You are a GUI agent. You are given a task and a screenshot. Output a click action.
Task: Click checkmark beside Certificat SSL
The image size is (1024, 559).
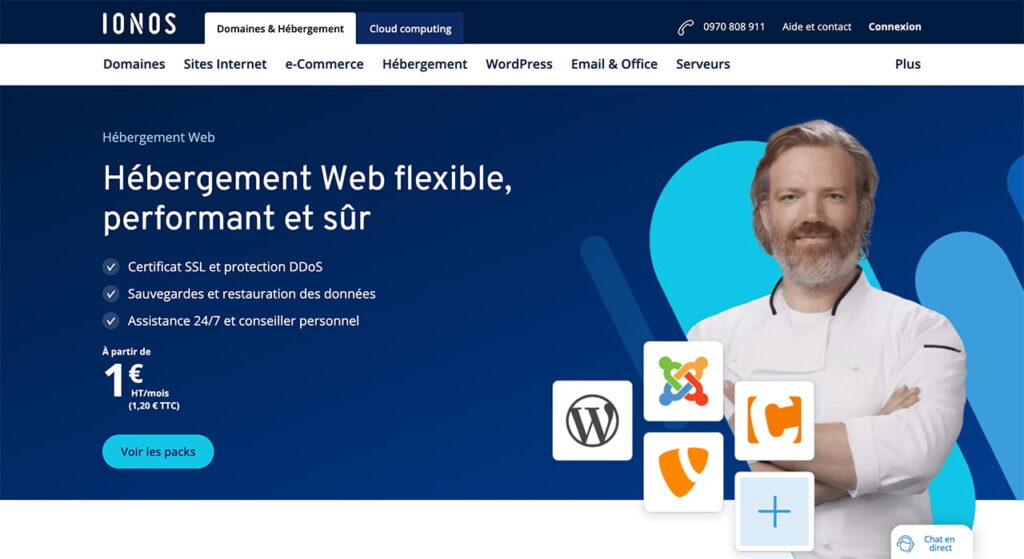(x=111, y=266)
